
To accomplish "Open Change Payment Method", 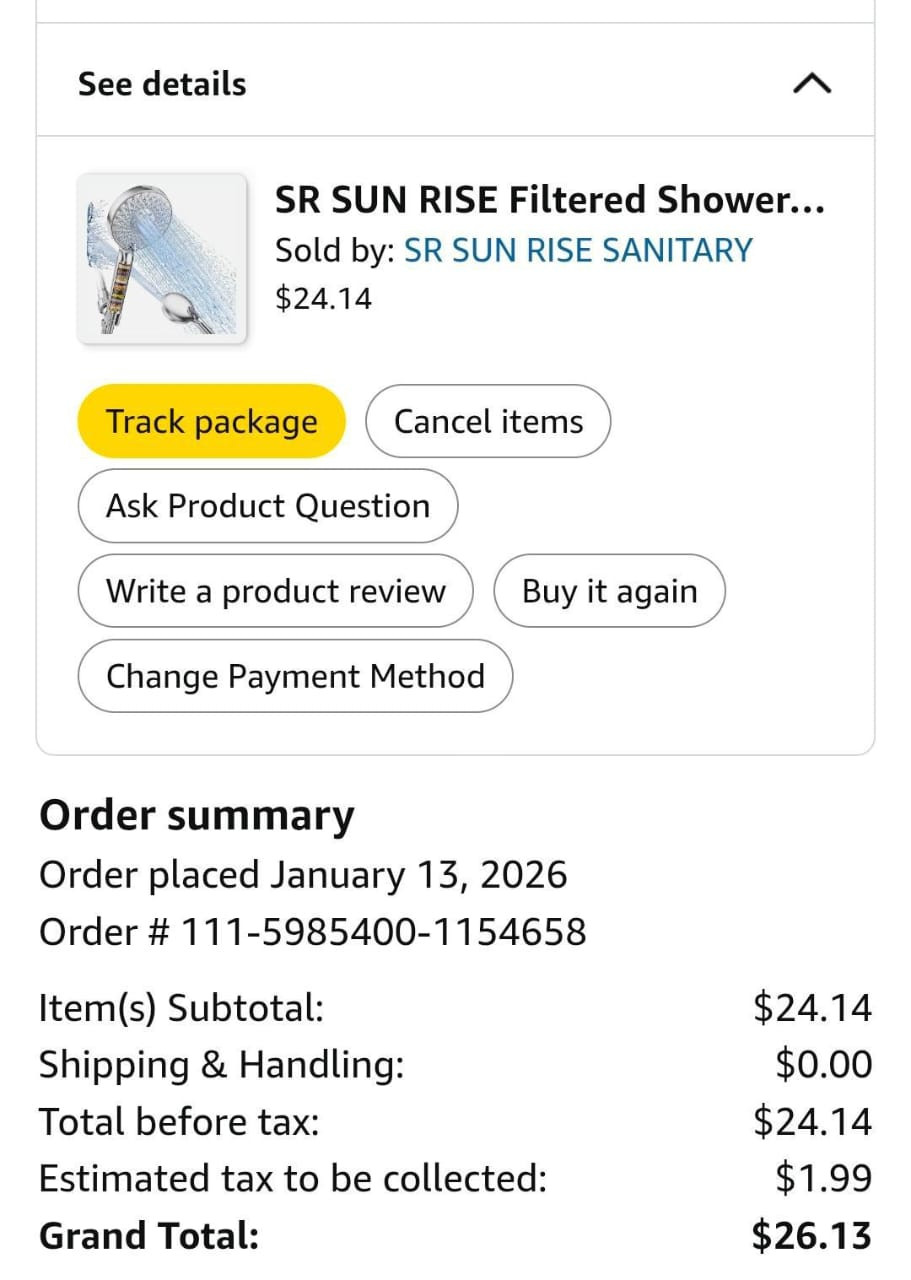I will [295, 676].
